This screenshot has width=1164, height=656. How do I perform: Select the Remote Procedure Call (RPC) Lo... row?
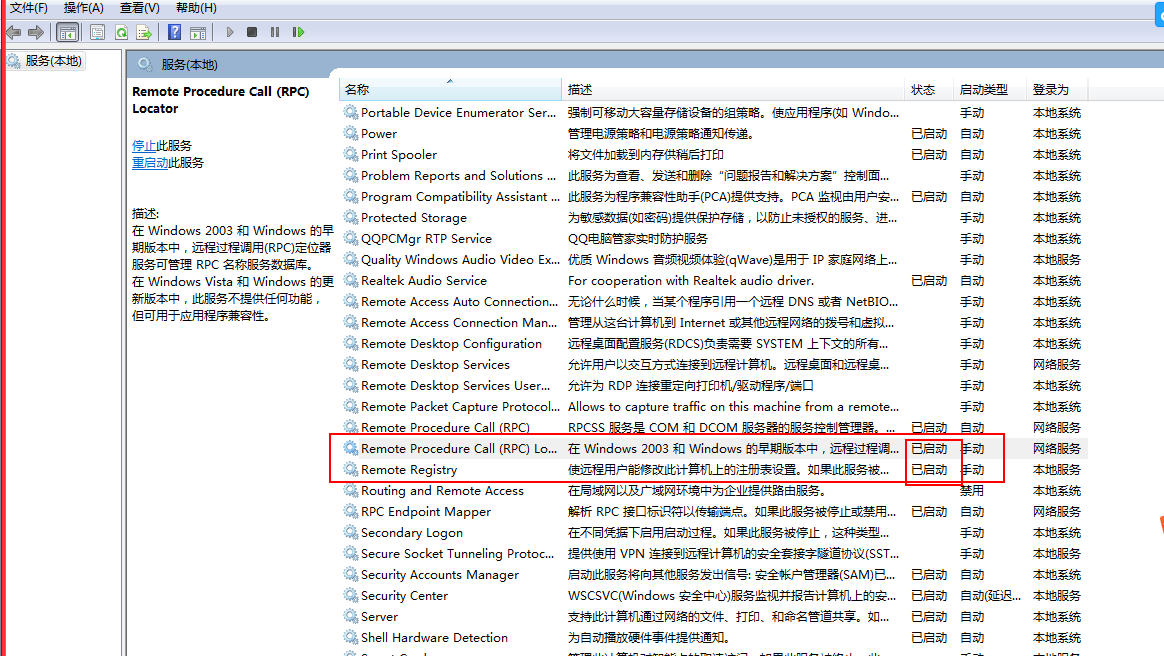point(713,448)
